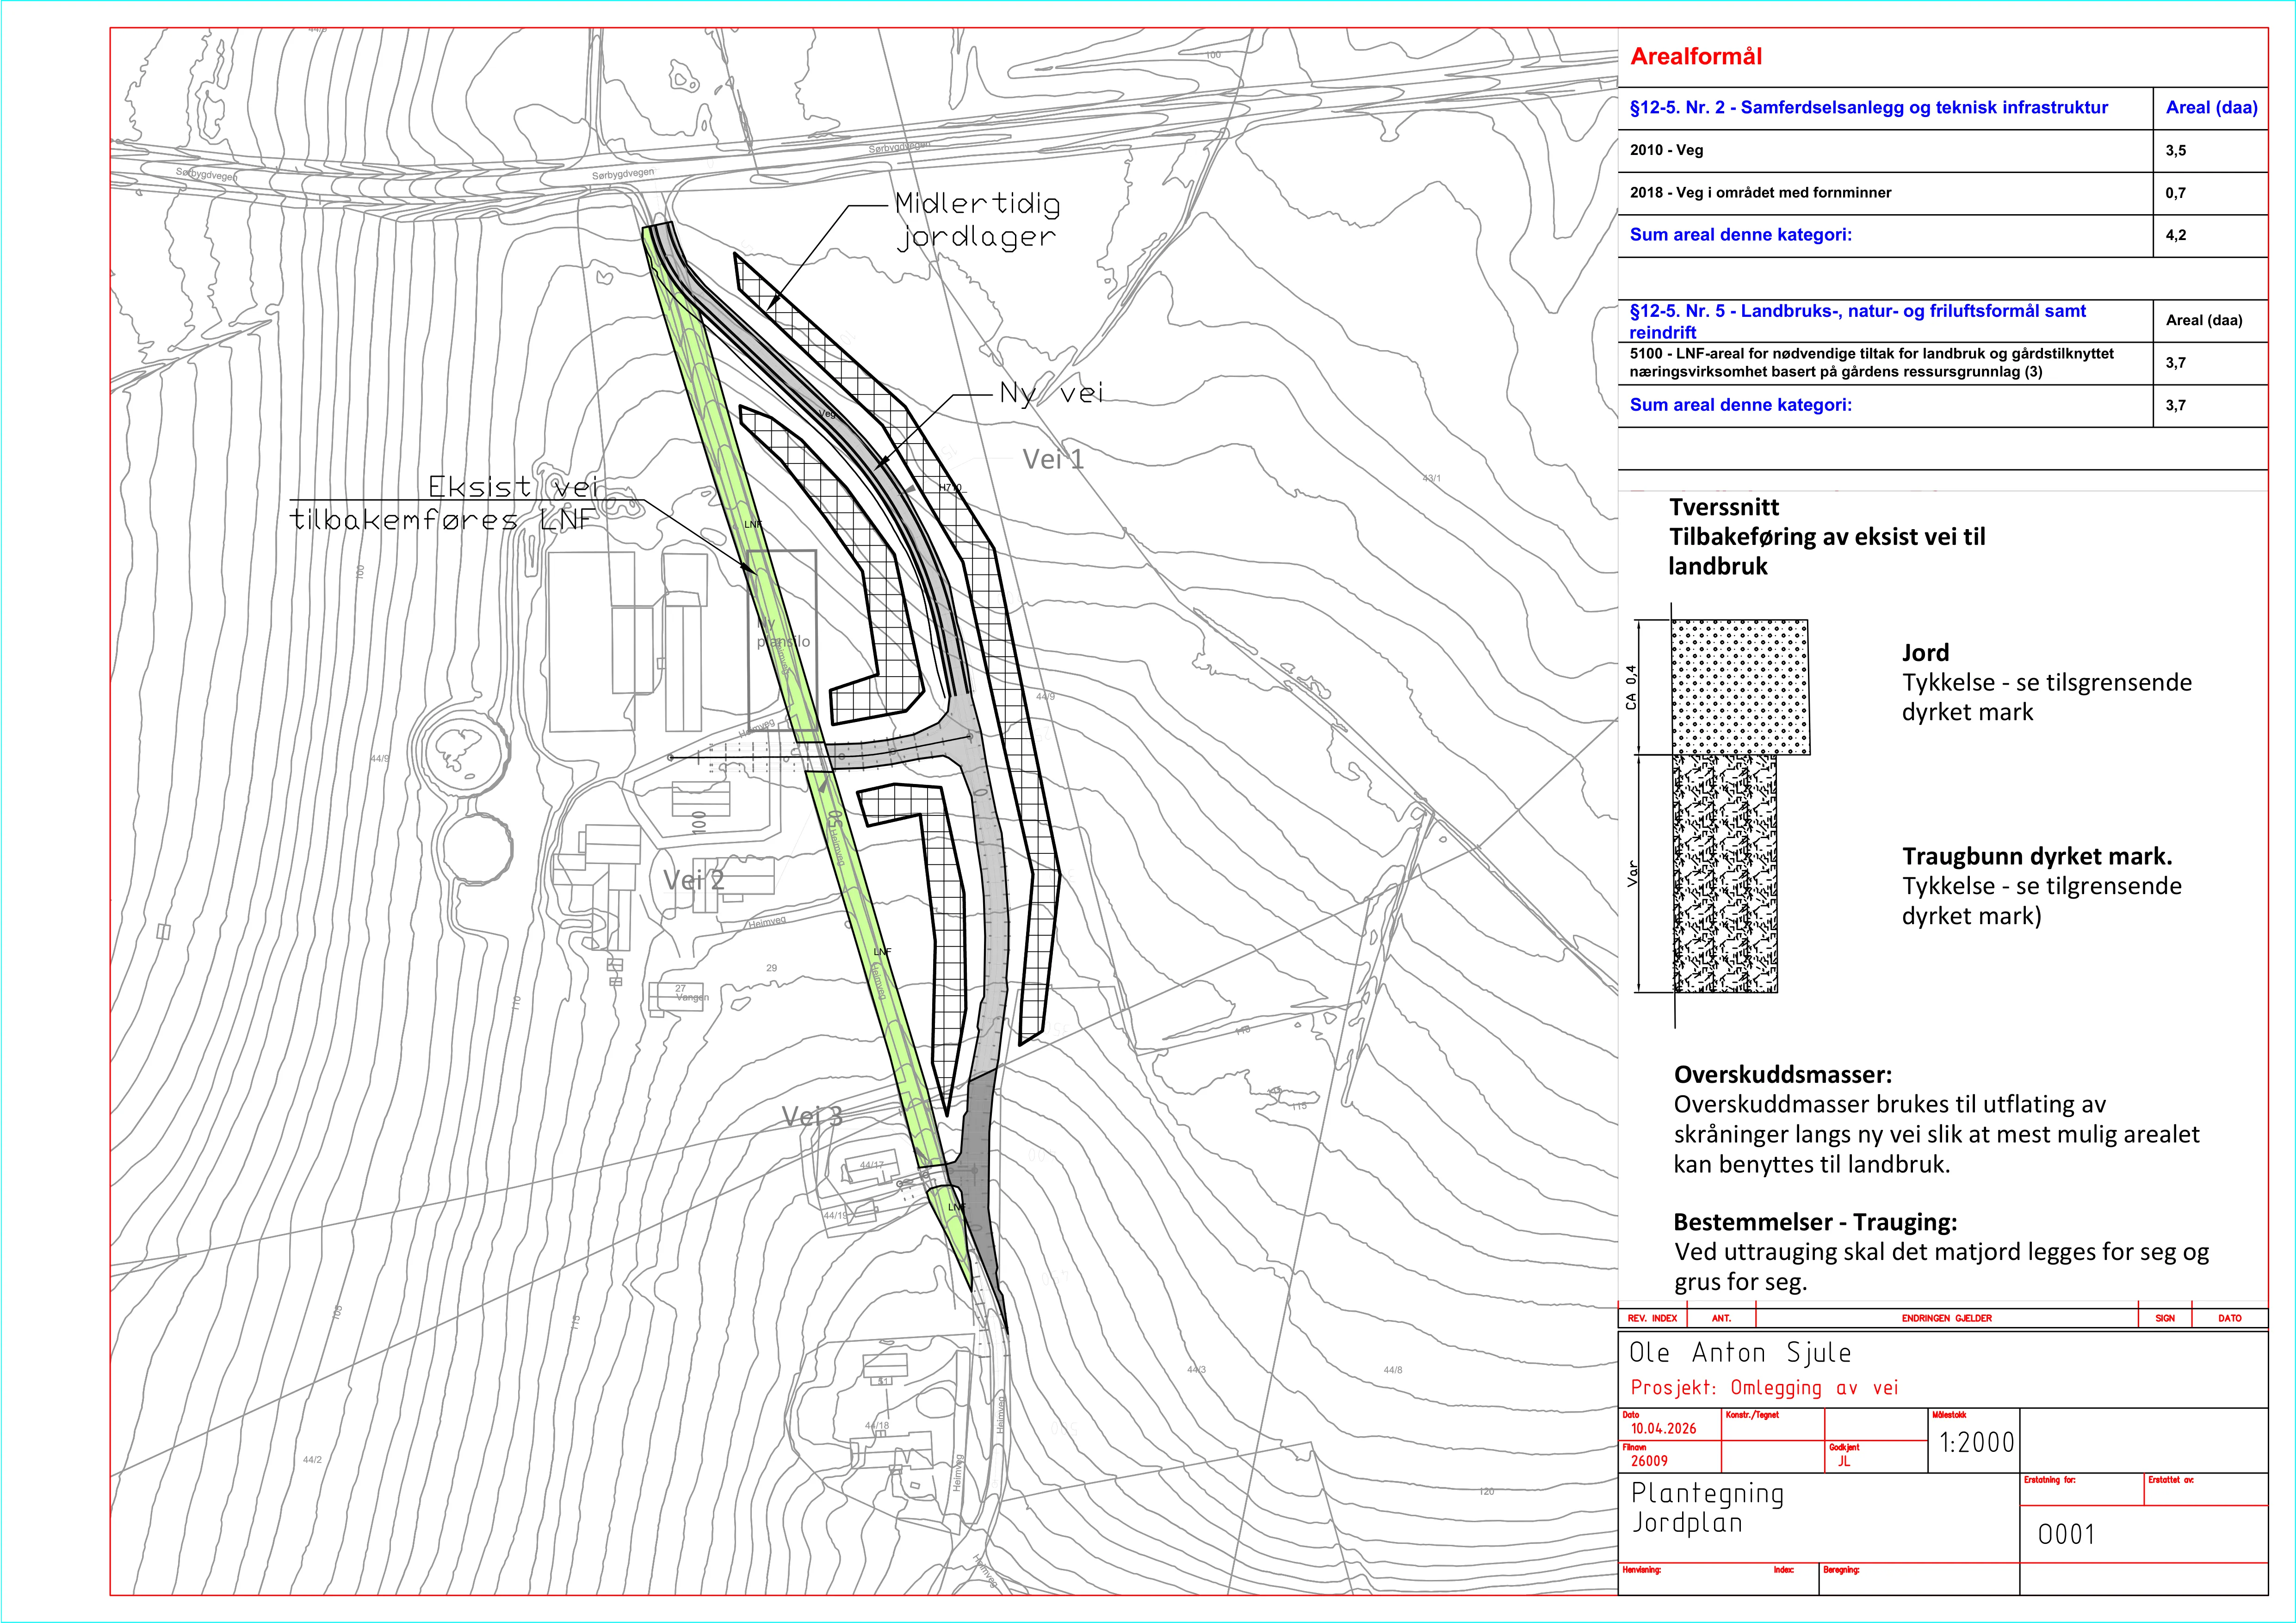The image size is (2296, 1623).
Task: Click the '§12-5. Nr. 5 - Landbruks-' header
Action: pyautogui.click(x=1858, y=321)
